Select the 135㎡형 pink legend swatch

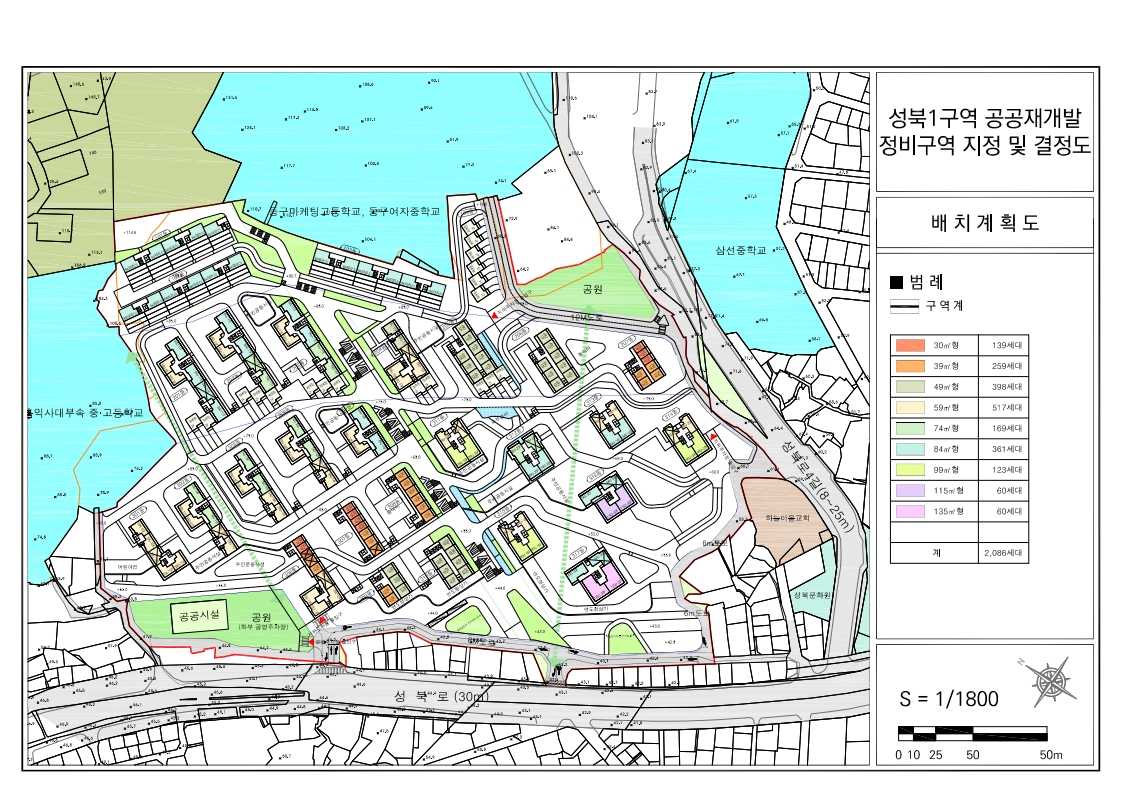pyautogui.click(x=909, y=512)
